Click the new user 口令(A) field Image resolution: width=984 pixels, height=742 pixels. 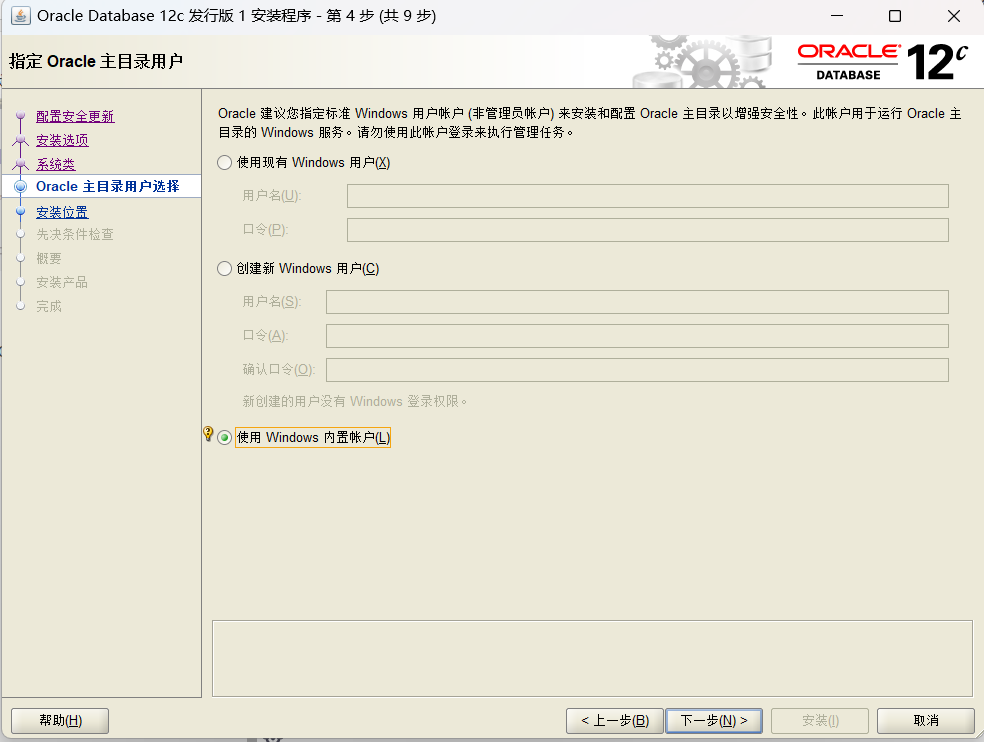click(637, 336)
